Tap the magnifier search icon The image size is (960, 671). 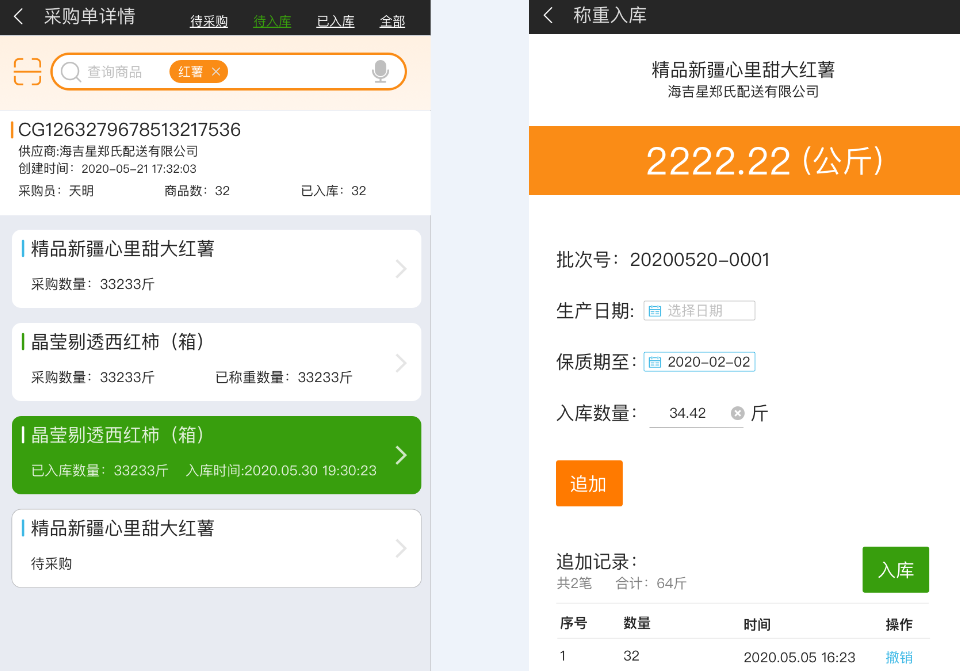[x=71, y=72]
